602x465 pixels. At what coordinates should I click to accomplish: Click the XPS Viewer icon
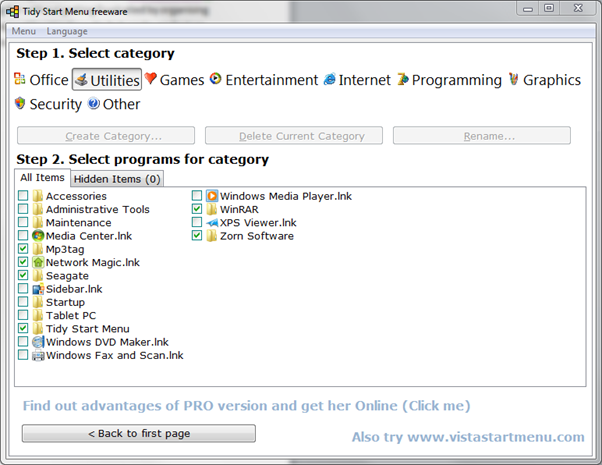coord(212,222)
